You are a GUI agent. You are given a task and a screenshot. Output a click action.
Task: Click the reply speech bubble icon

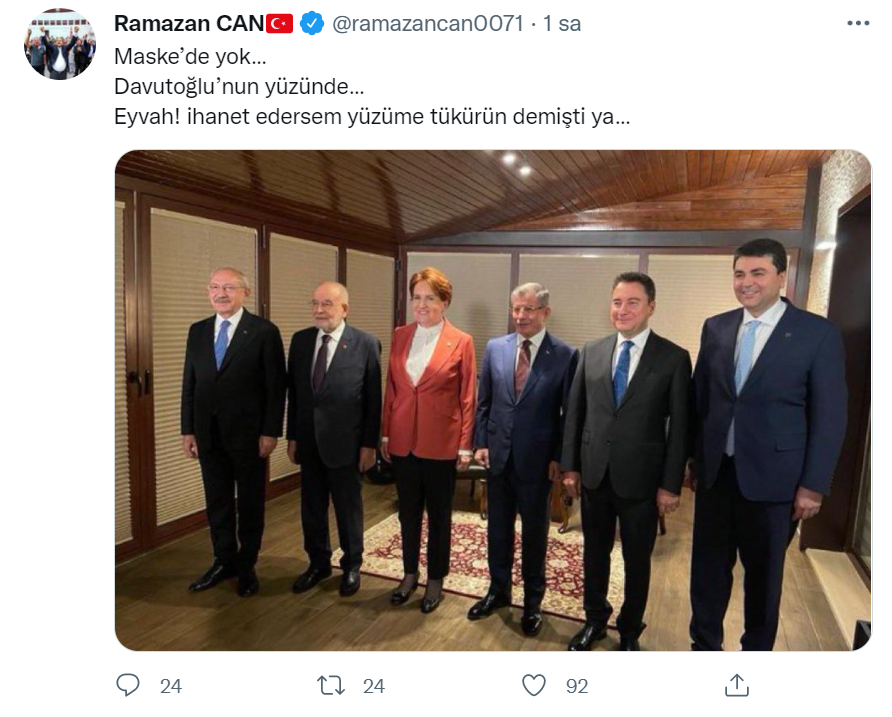[127, 685]
